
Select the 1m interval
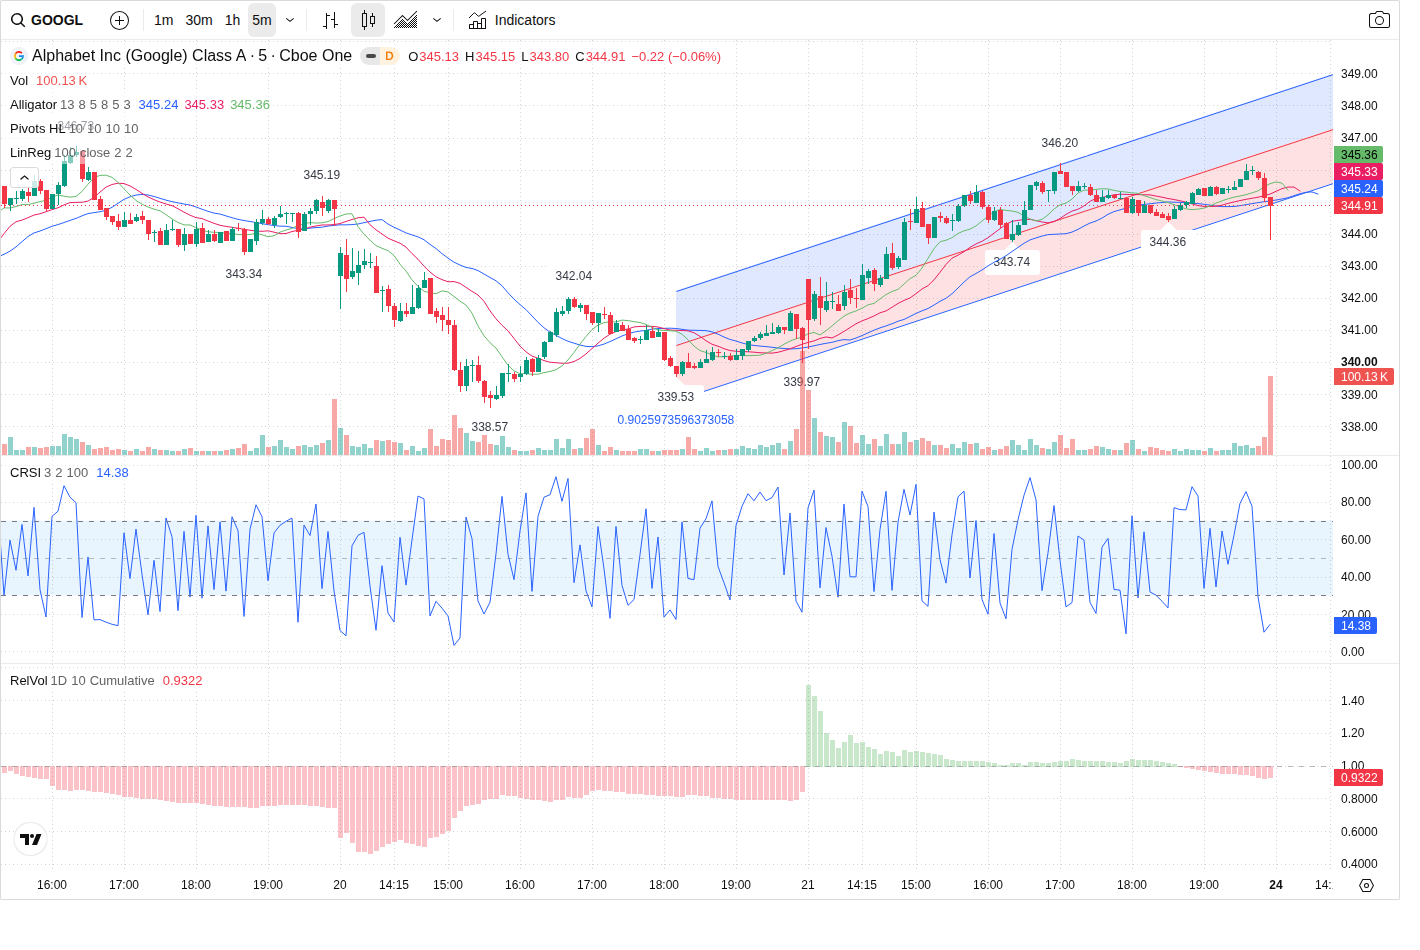[x=164, y=20]
